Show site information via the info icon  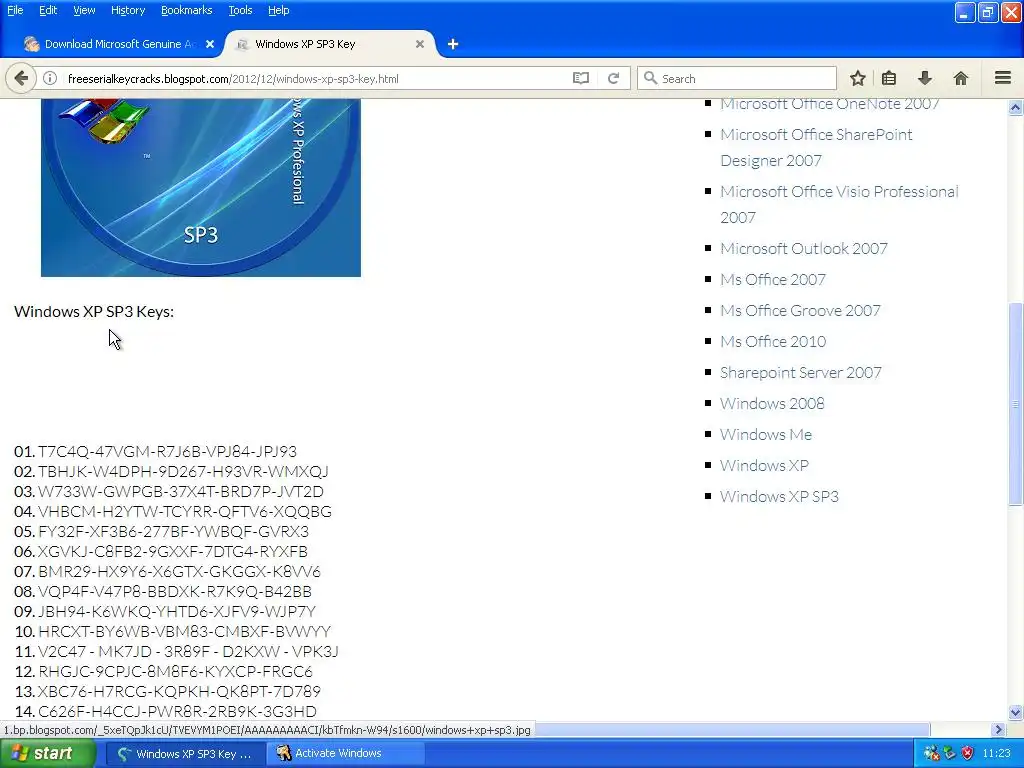[x=50, y=78]
